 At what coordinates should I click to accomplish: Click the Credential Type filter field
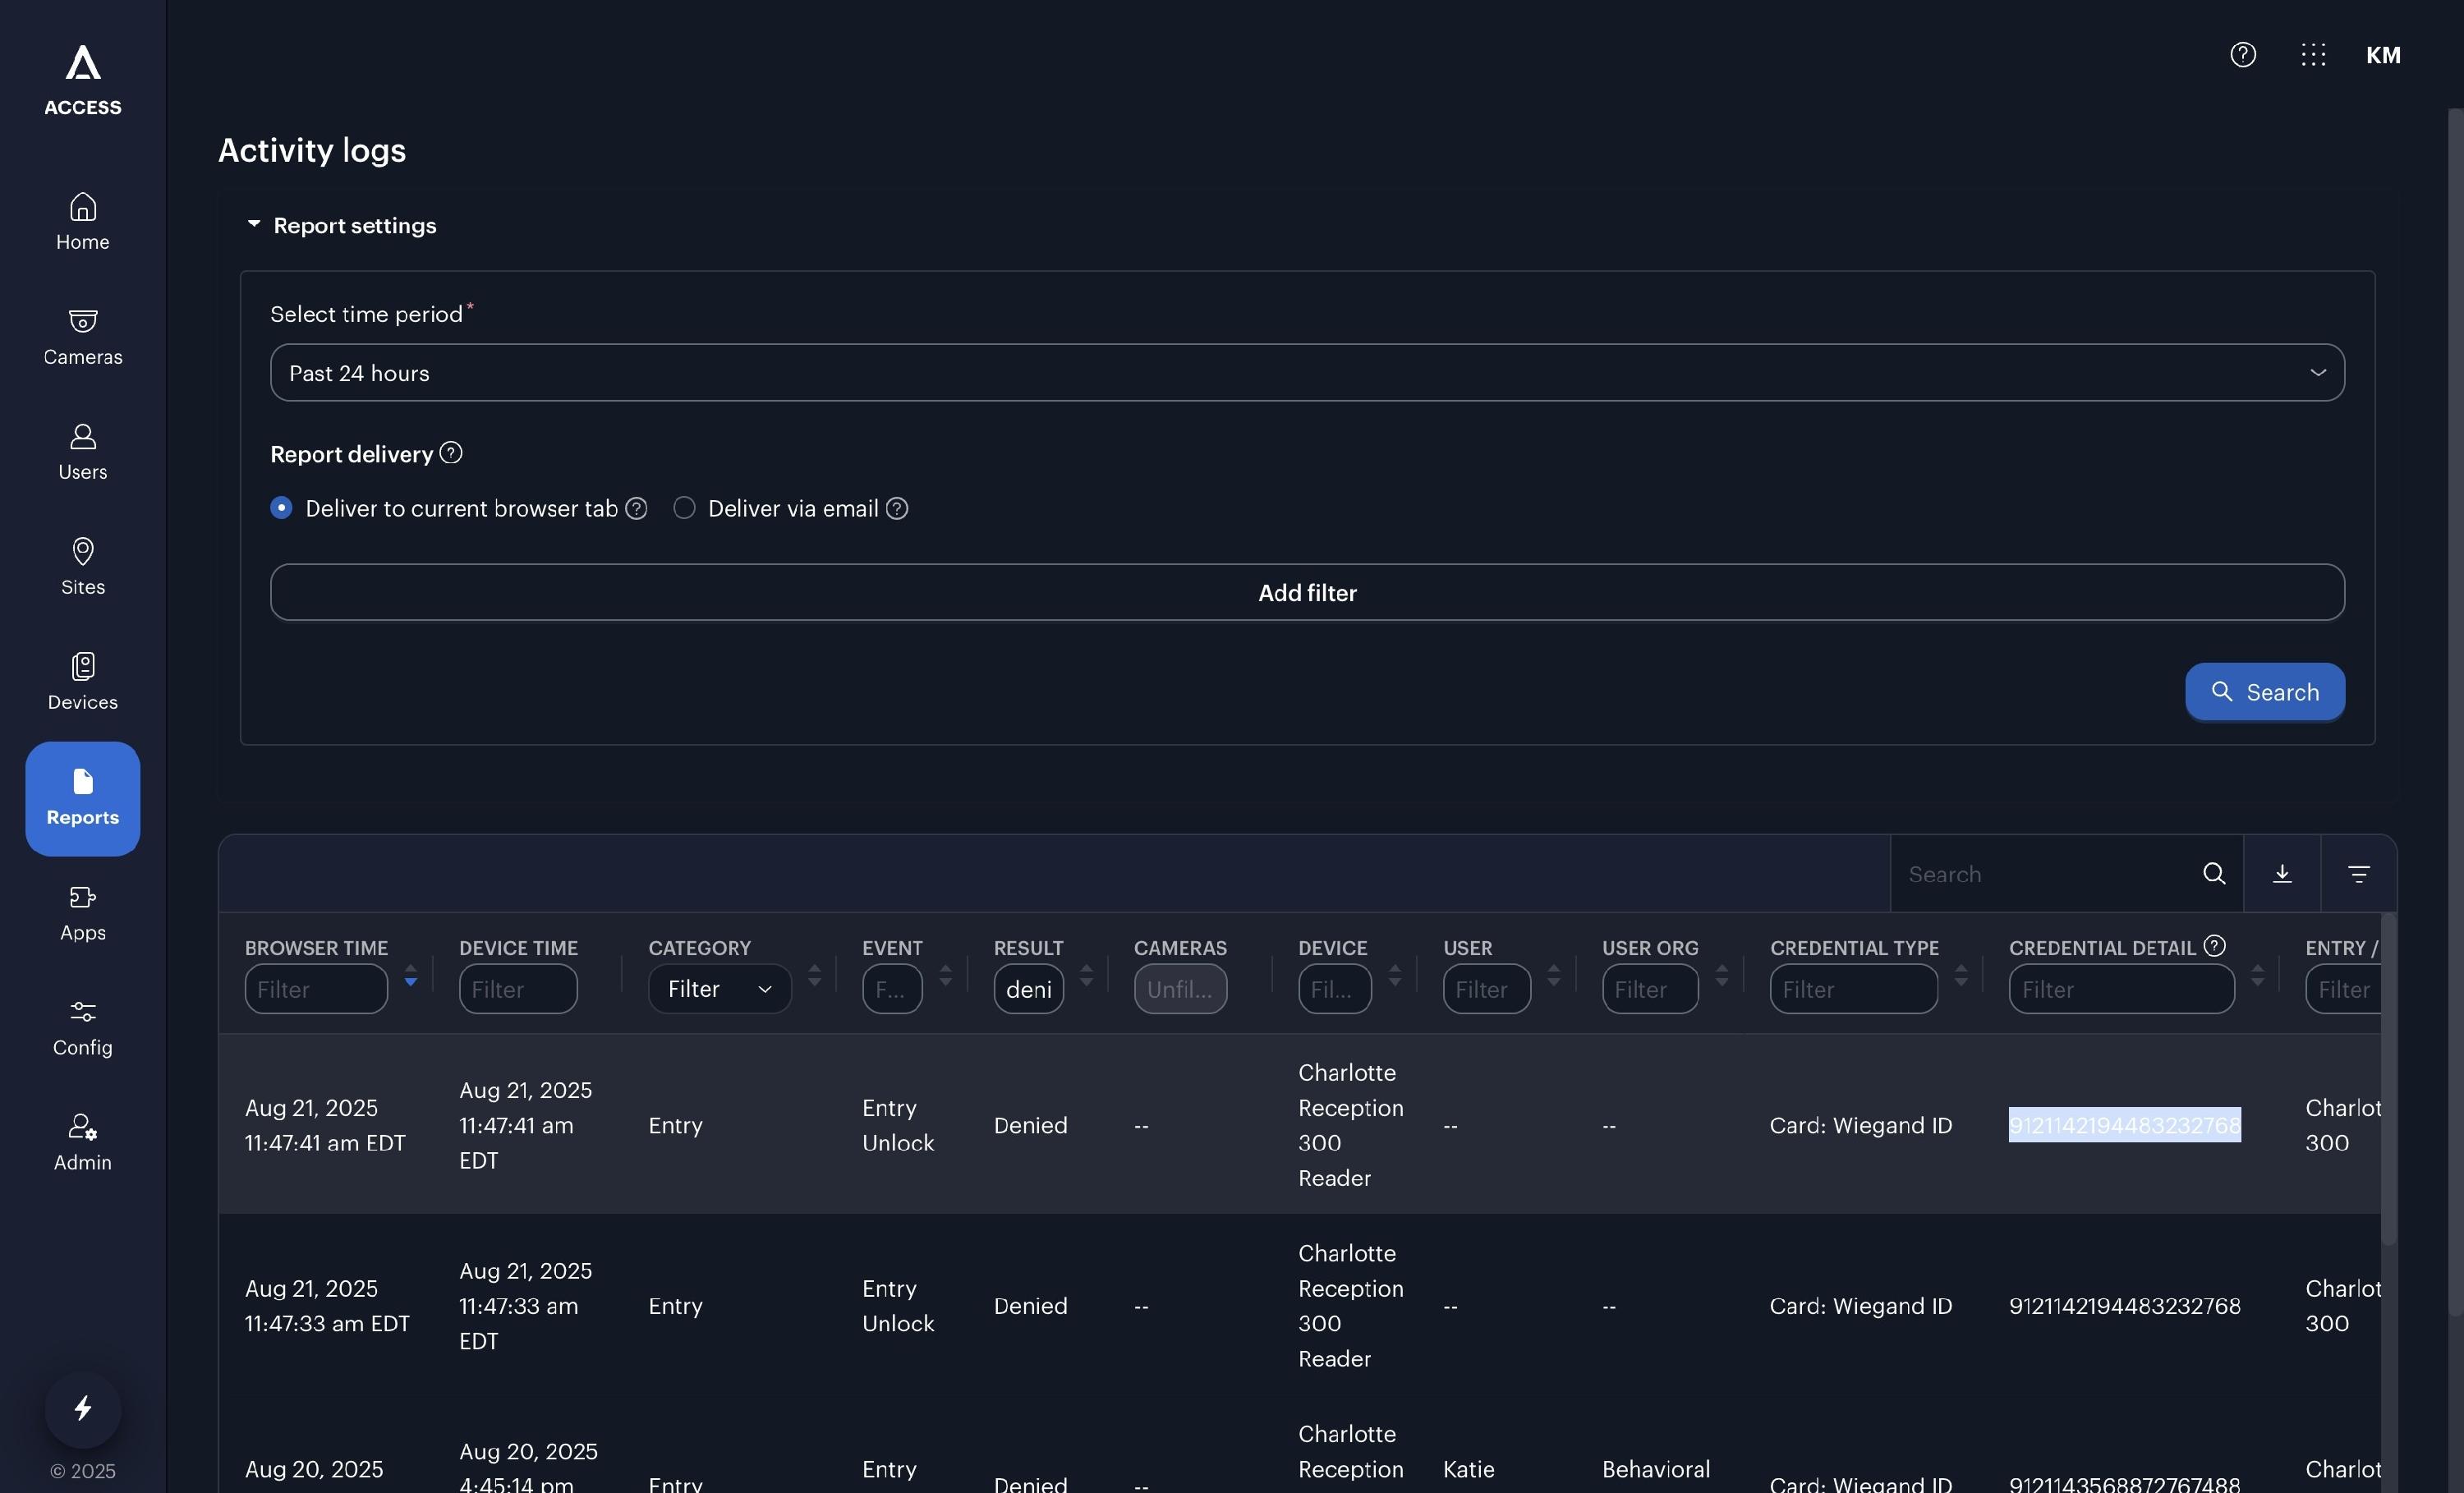[x=1854, y=989]
